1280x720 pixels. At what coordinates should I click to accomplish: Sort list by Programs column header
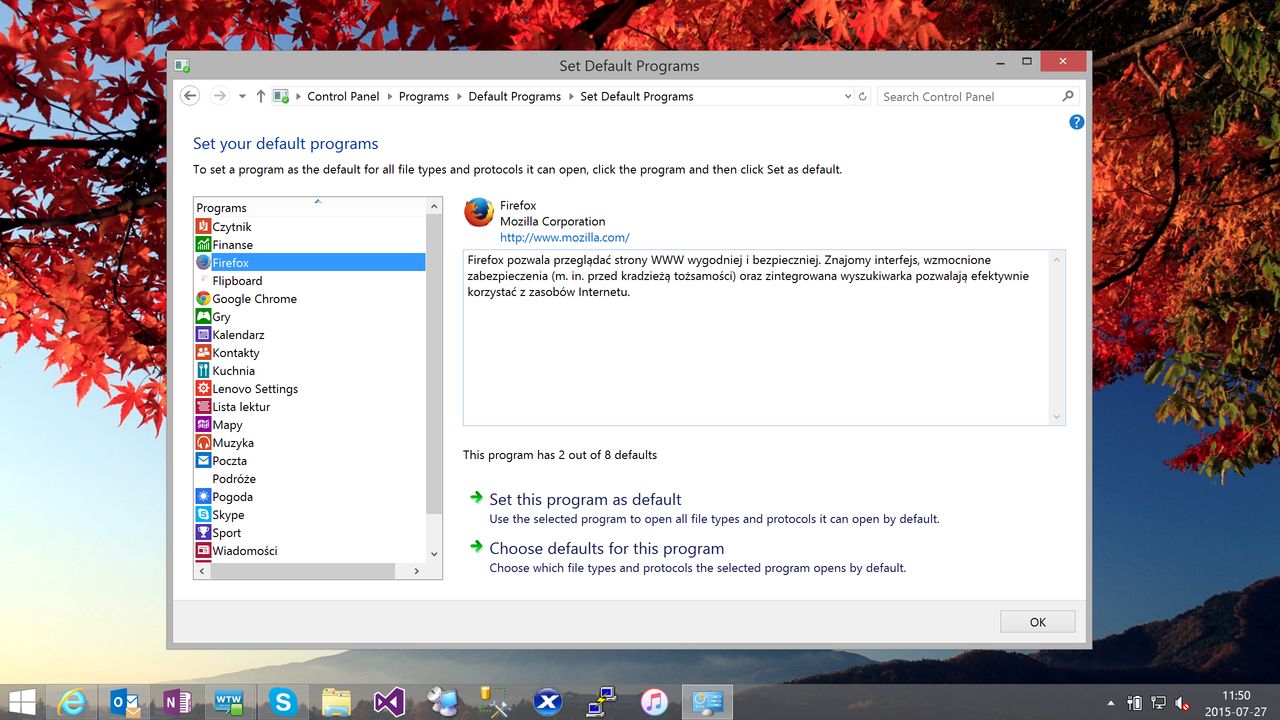[310, 207]
